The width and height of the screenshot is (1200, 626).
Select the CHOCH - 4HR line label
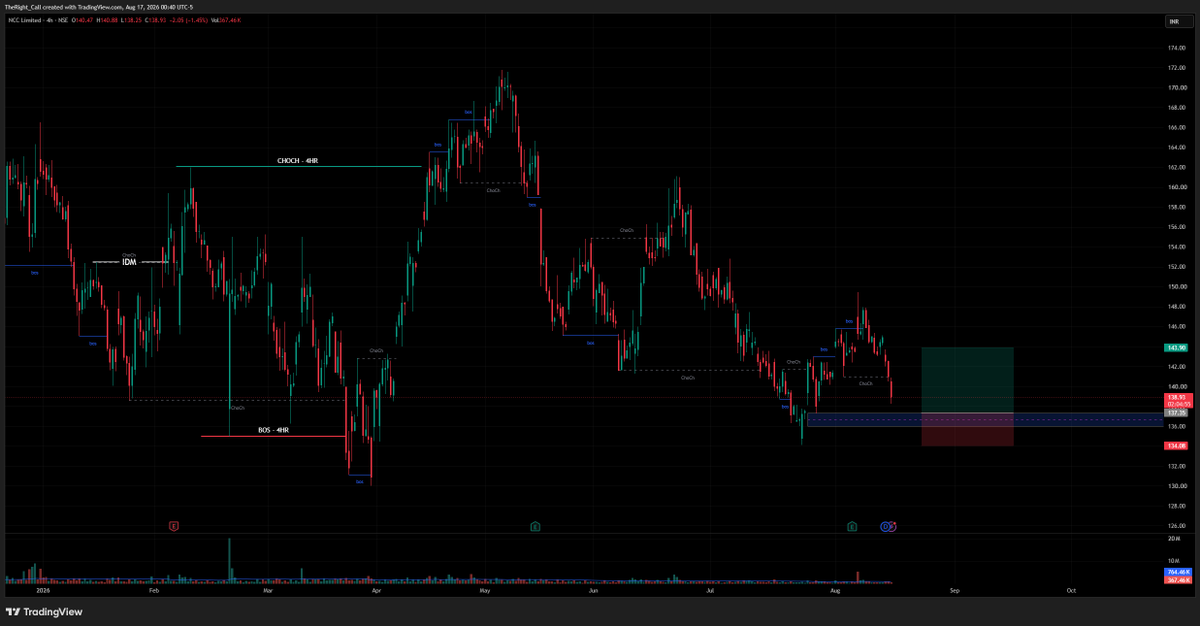pyautogui.click(x=298, y=161)
